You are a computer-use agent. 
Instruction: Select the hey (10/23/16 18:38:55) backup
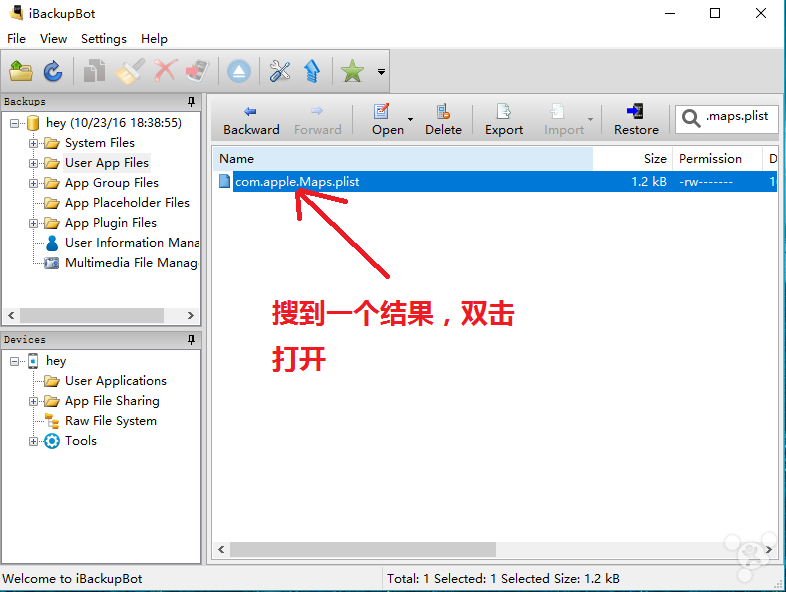[x=114, y=123]
